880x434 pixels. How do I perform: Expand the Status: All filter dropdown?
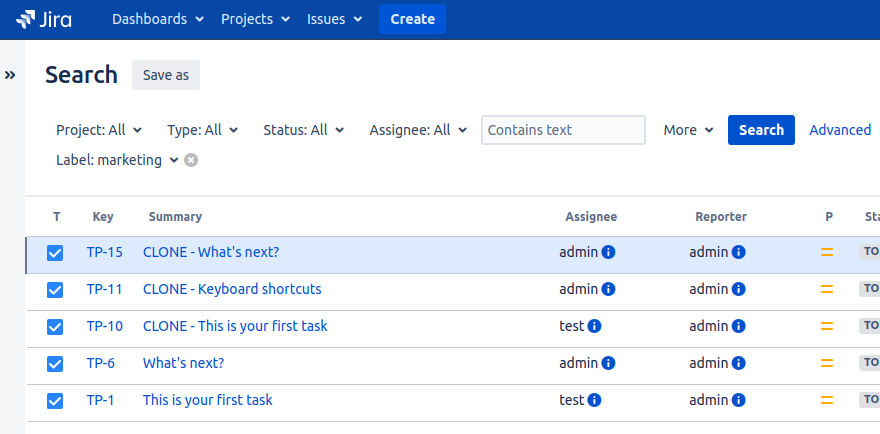pyautogui.click(x=303, y=130)
